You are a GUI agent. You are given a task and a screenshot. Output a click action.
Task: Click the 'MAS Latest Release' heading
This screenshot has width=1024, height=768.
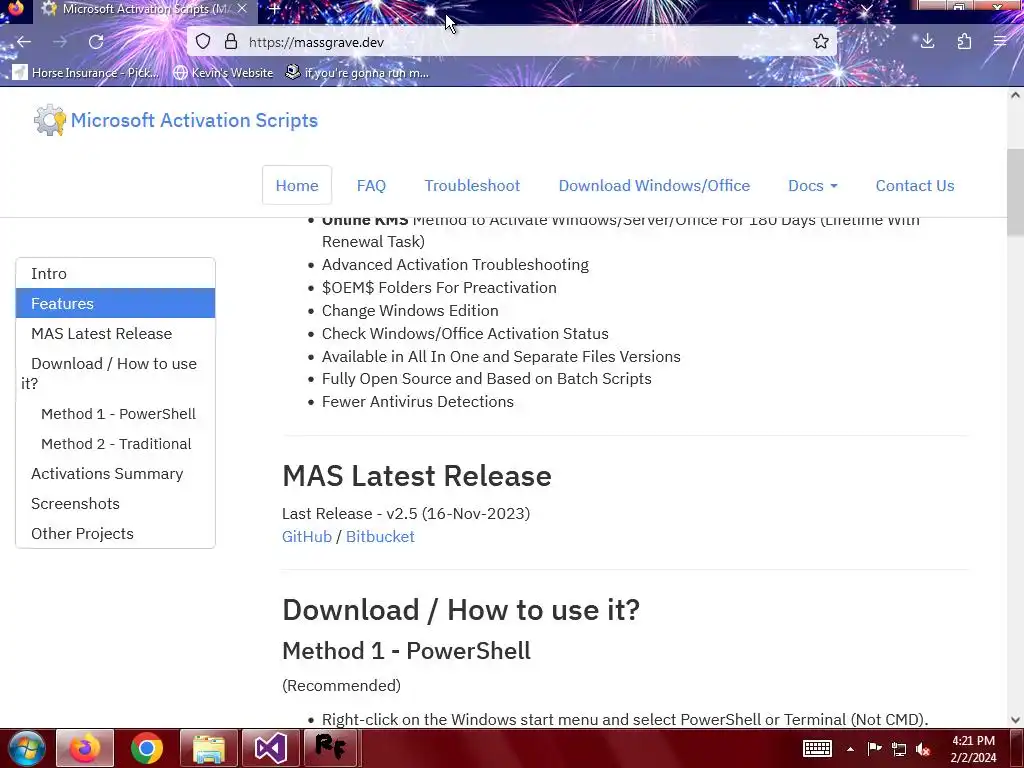tap(417, 476)
